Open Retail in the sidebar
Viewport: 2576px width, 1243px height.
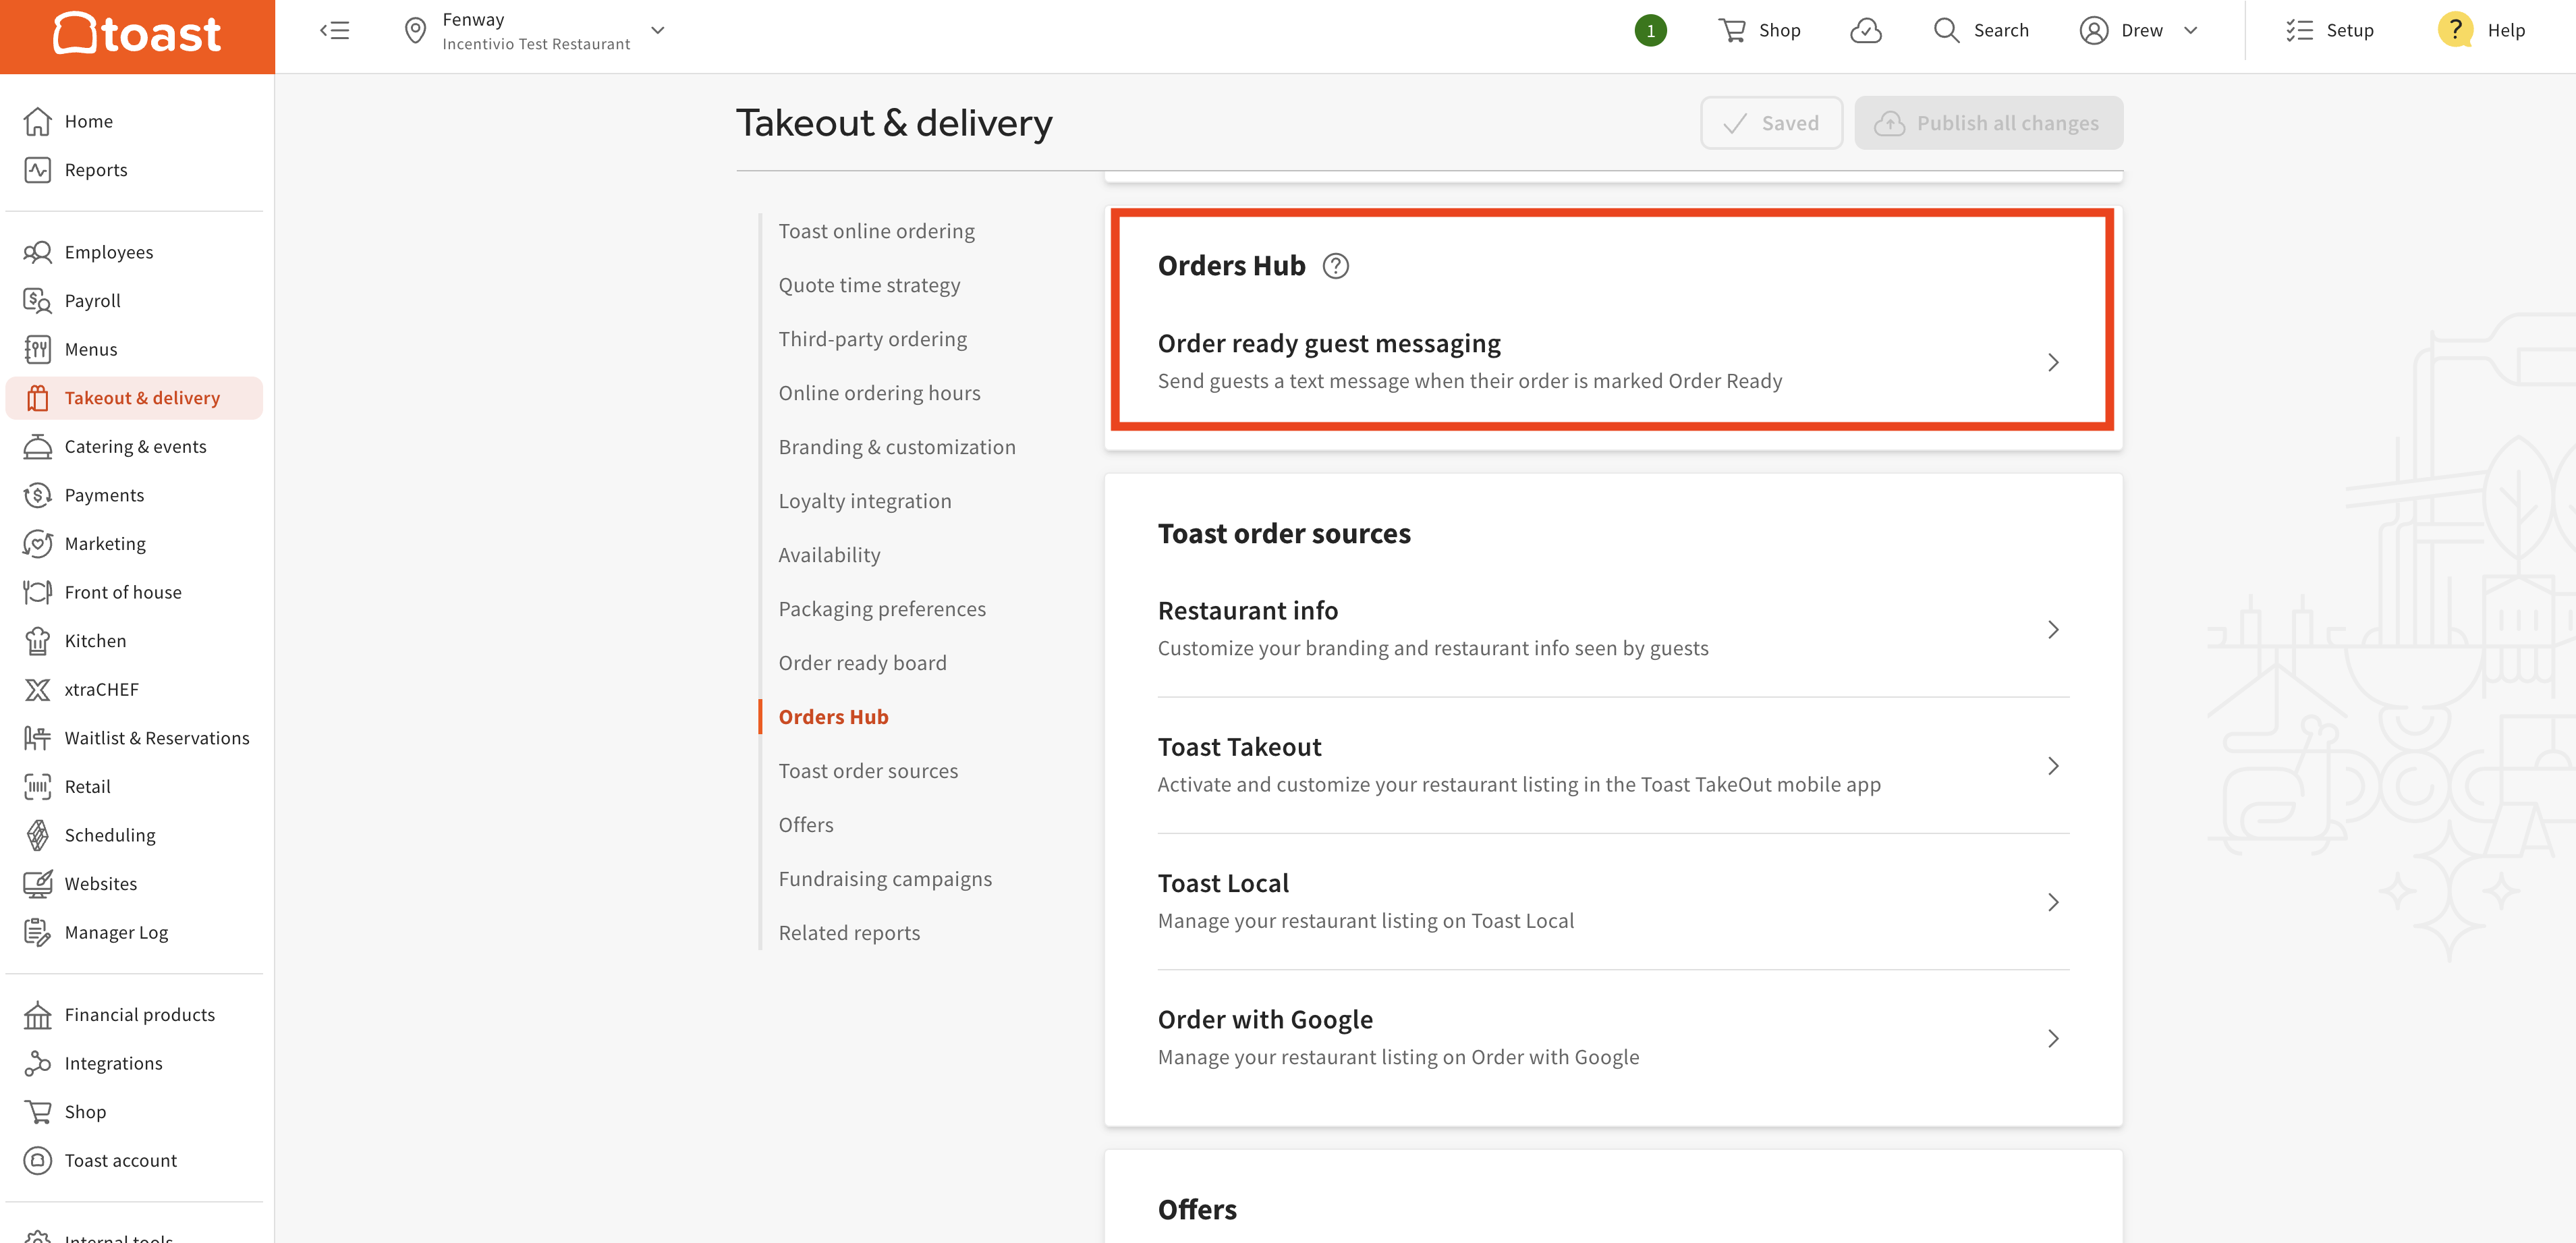(x=134, y=787)
